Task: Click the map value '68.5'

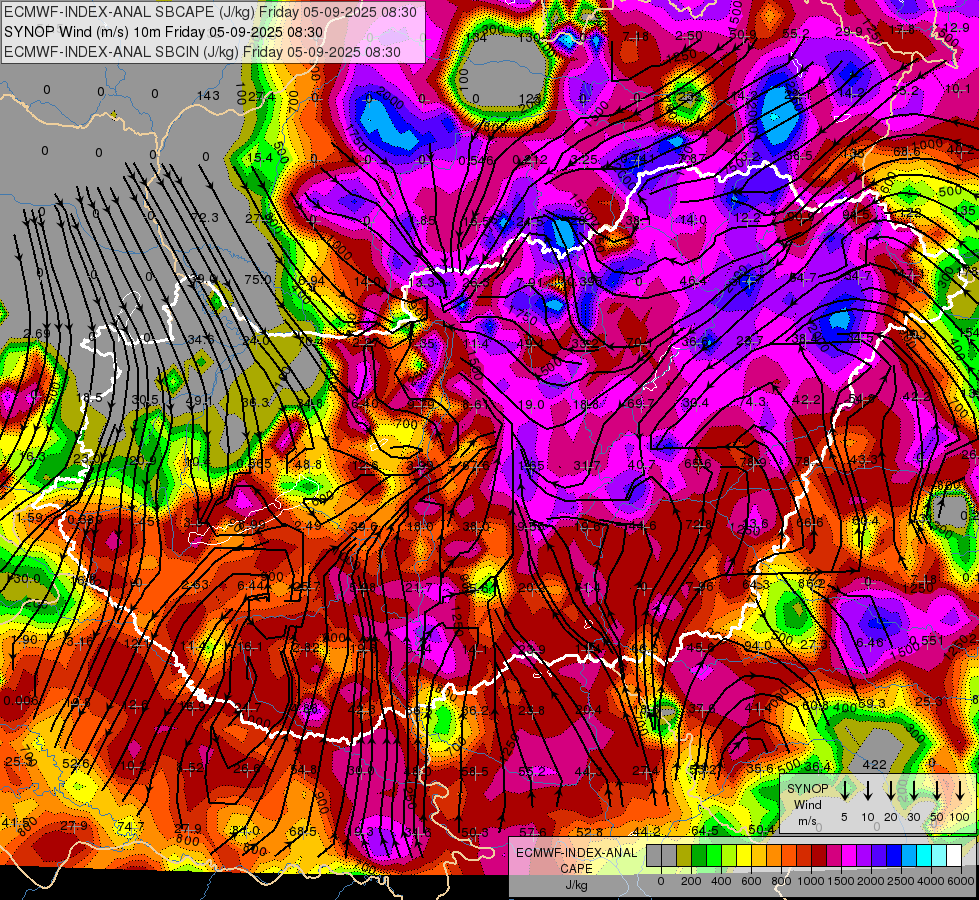Action: click(303, 832)
